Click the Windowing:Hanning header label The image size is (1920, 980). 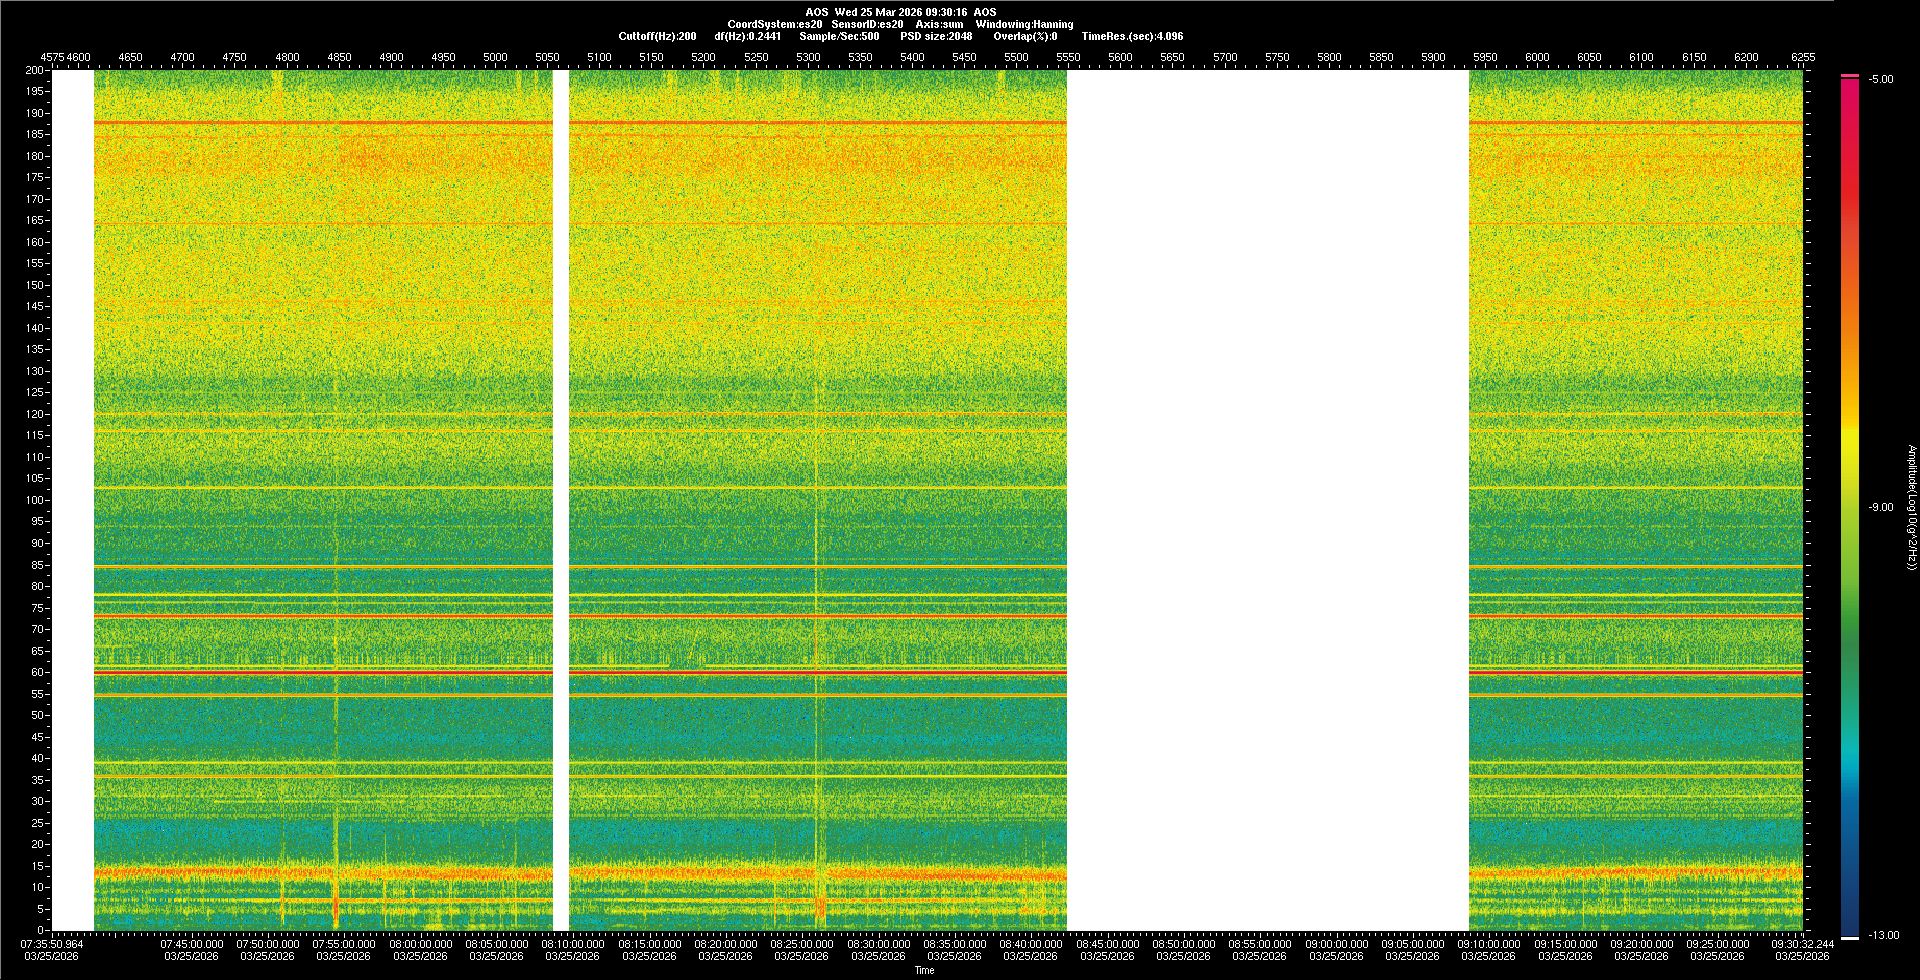[1024, 24]
